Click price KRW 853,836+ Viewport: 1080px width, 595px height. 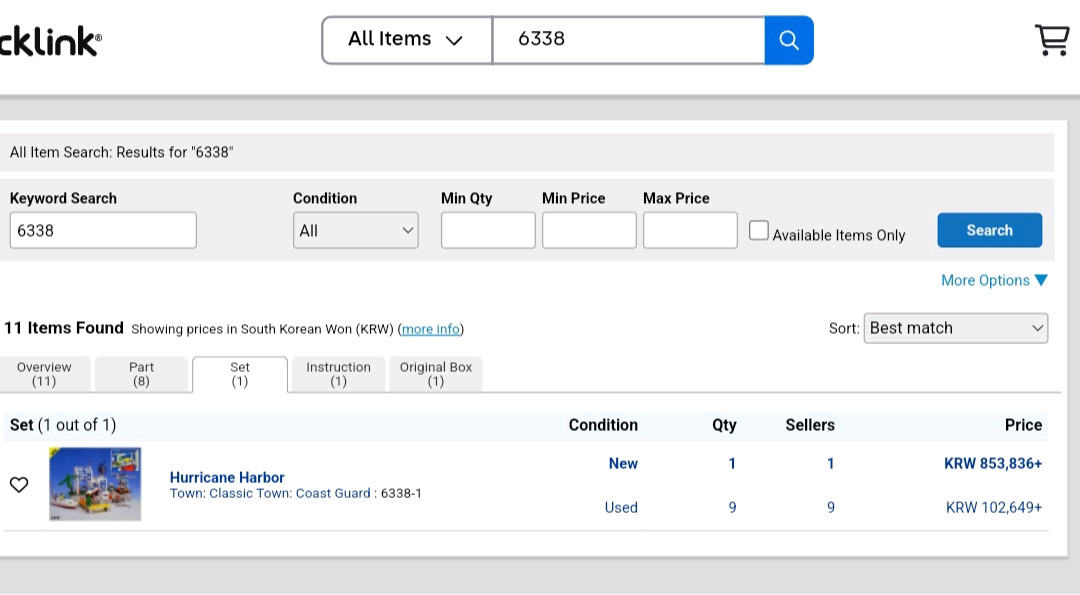pyautogui.click(x=993, y=463)
